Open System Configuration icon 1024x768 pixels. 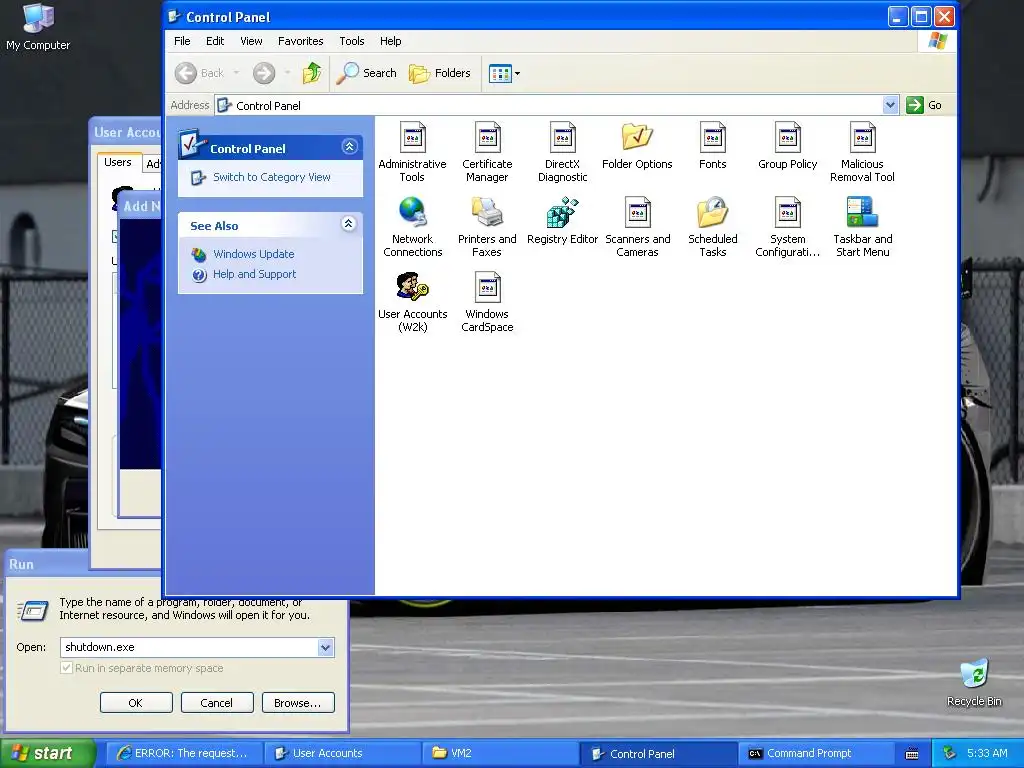788,227
